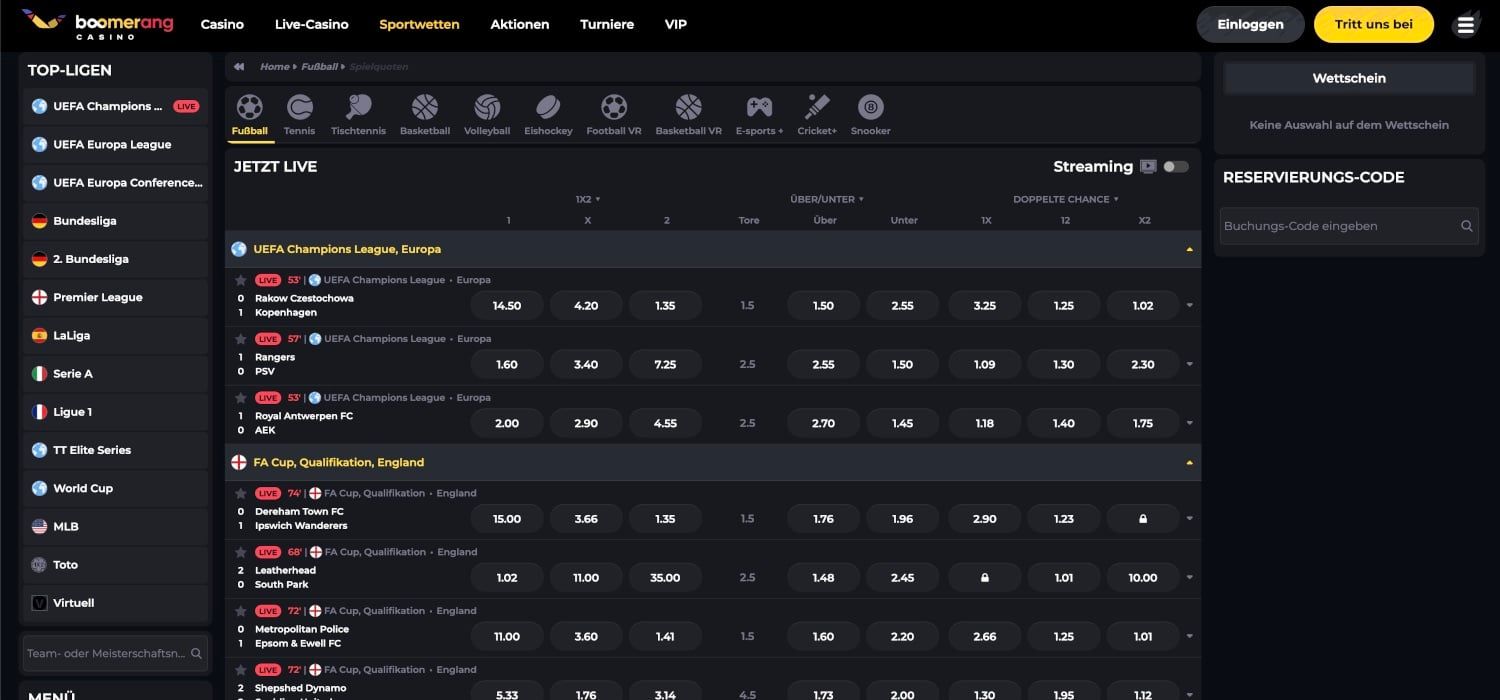Select the 1.50 Über odds for Rakow match
The width and height of the screenshot is (1500, 700).
[x=822, y=304]
